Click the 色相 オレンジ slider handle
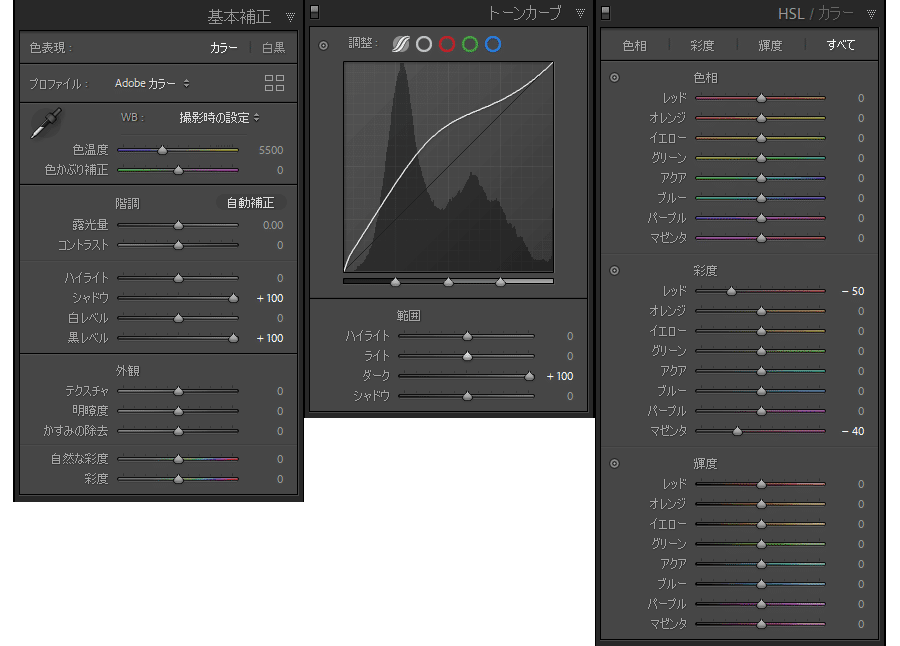This screenshot has height=646, width=900. (x=761, y=119)
